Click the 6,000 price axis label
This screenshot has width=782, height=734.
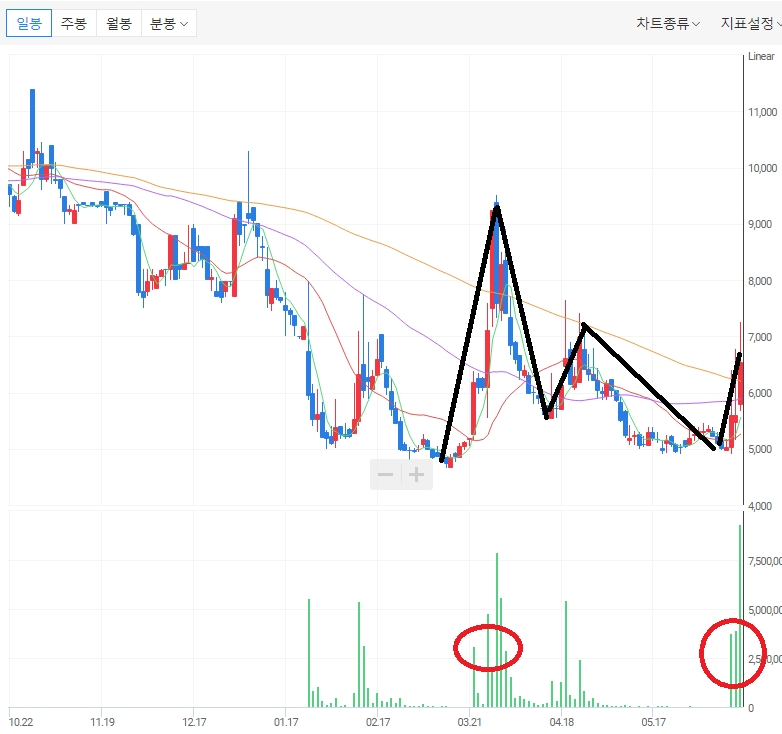[761, 393]
